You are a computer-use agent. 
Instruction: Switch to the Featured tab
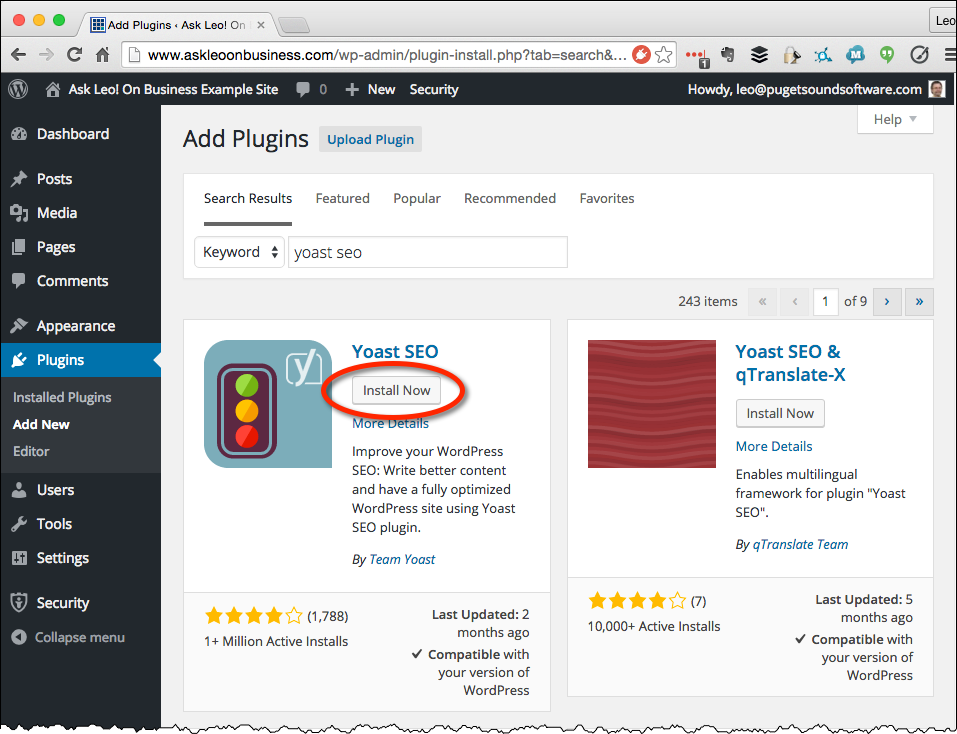pos(342,199)
